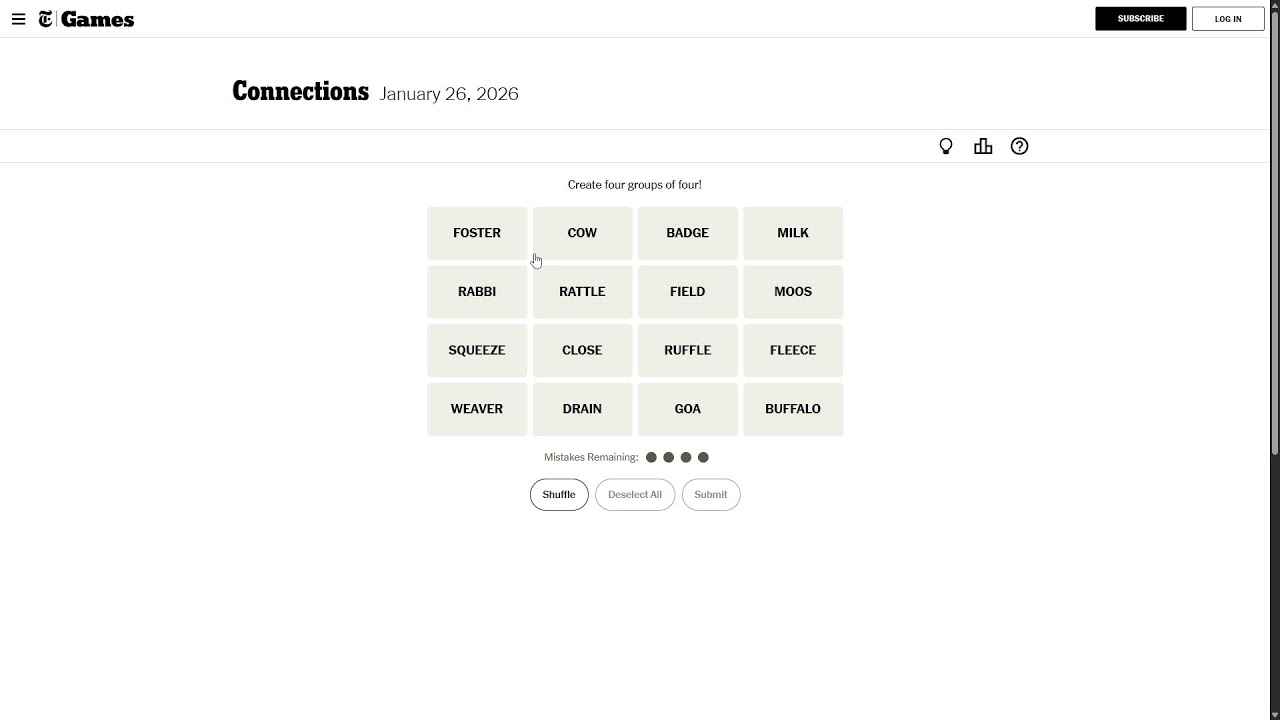Click the Subscribe button
Screen dimensions: 1280x720
1140,19
